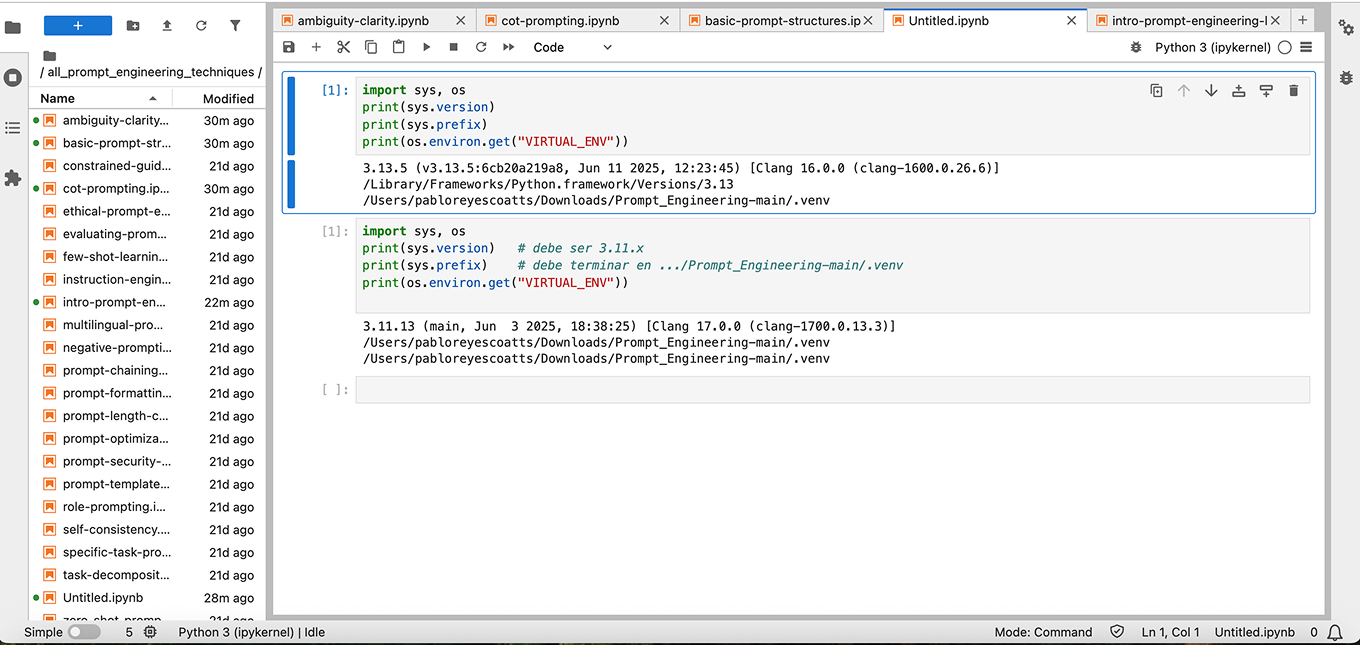Viewport: 1360px width, 645px height.
Task: Insert a cell below with plus icon
Action: click(316, 47)
